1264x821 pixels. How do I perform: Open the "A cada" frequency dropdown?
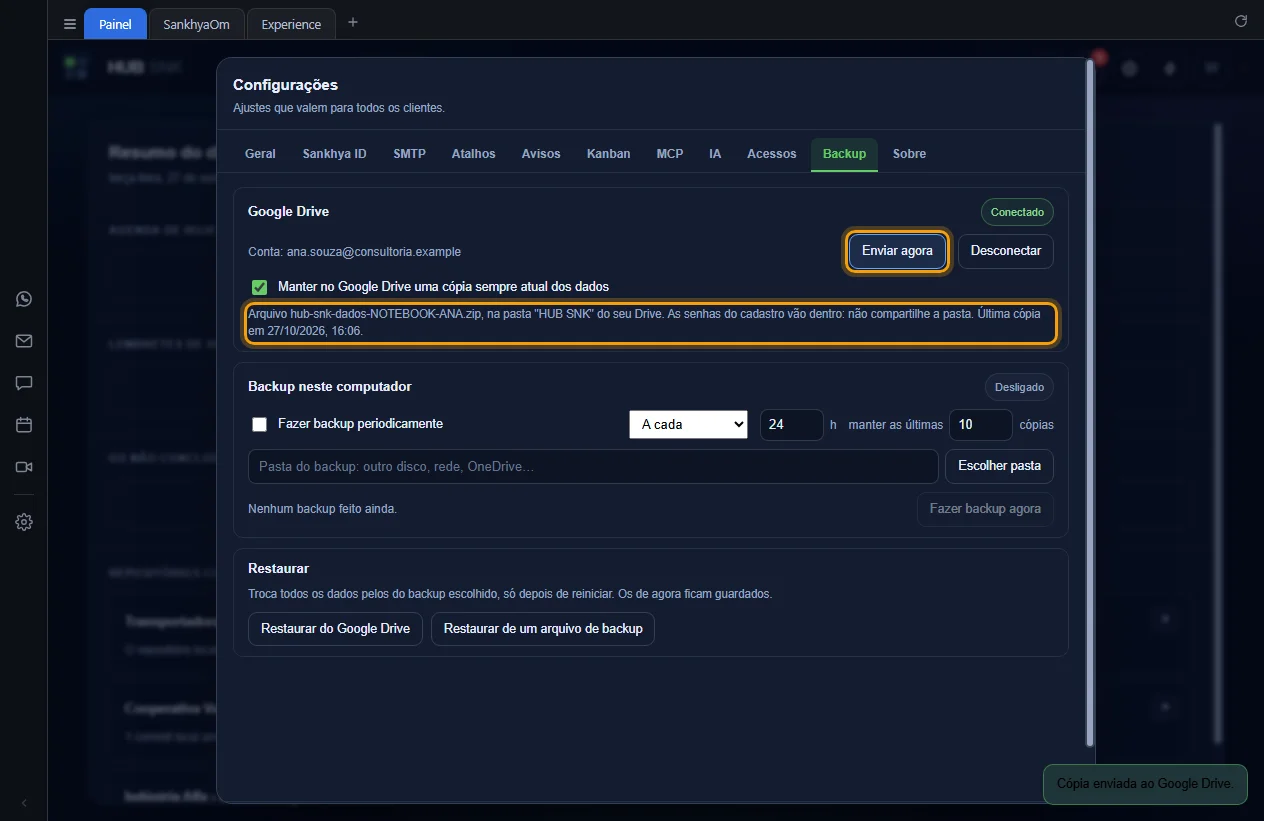pyautogui.click(x=688, y=424)
